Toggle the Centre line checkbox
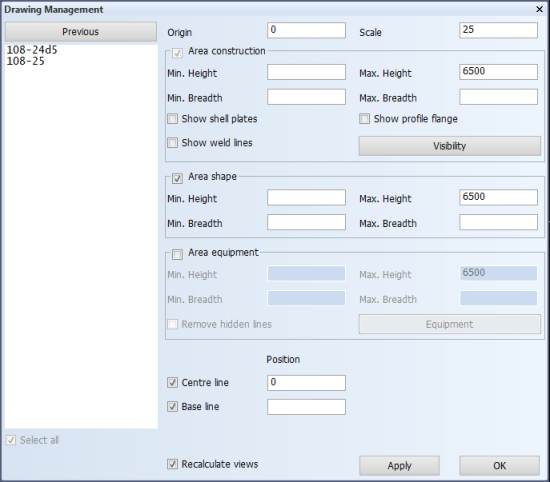The image size is (550, 482). click(172, 382)
